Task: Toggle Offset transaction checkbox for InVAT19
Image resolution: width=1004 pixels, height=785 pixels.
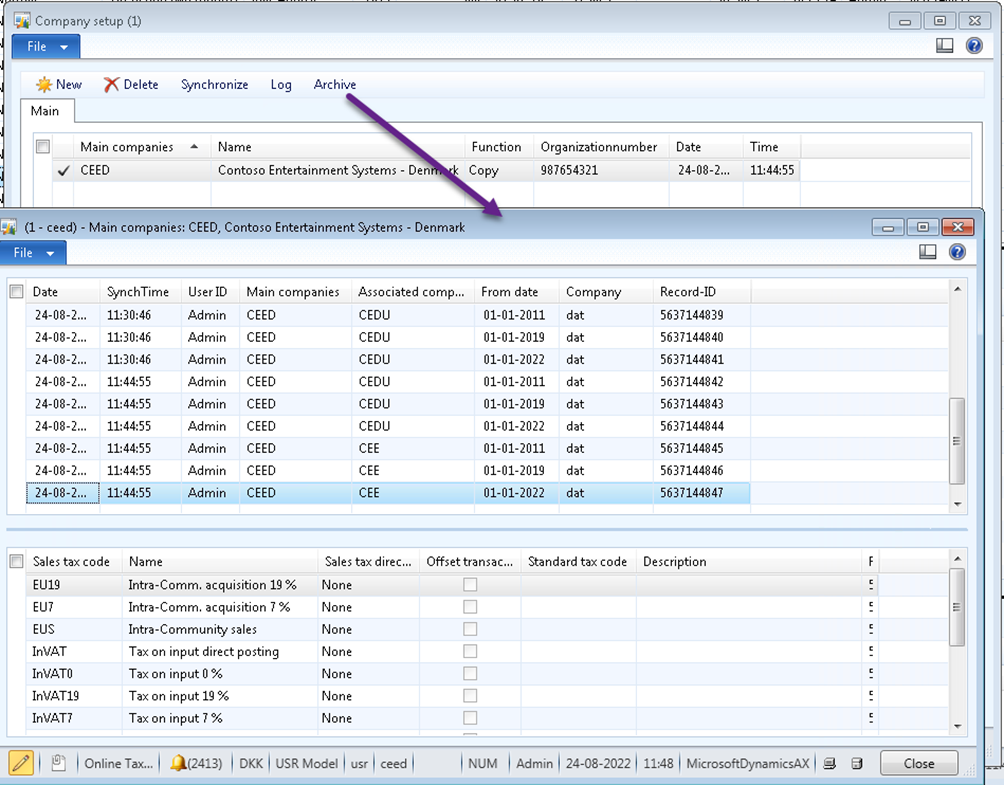Action: pos(470,696)
